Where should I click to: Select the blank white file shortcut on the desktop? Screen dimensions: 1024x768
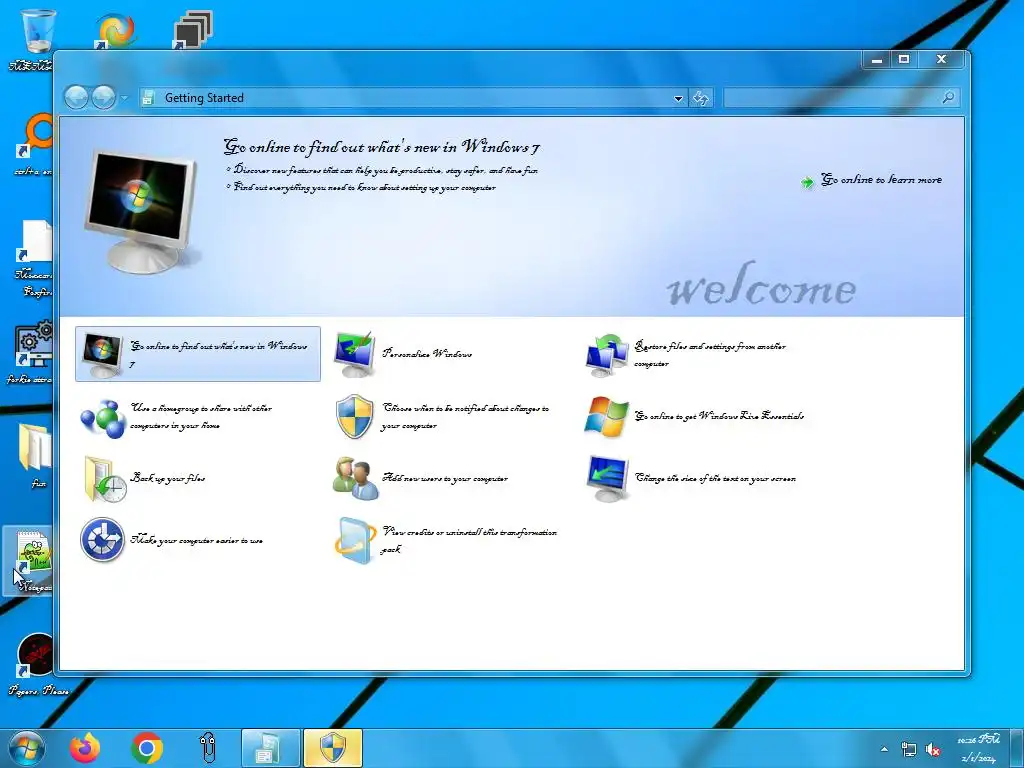click(34, 259)
